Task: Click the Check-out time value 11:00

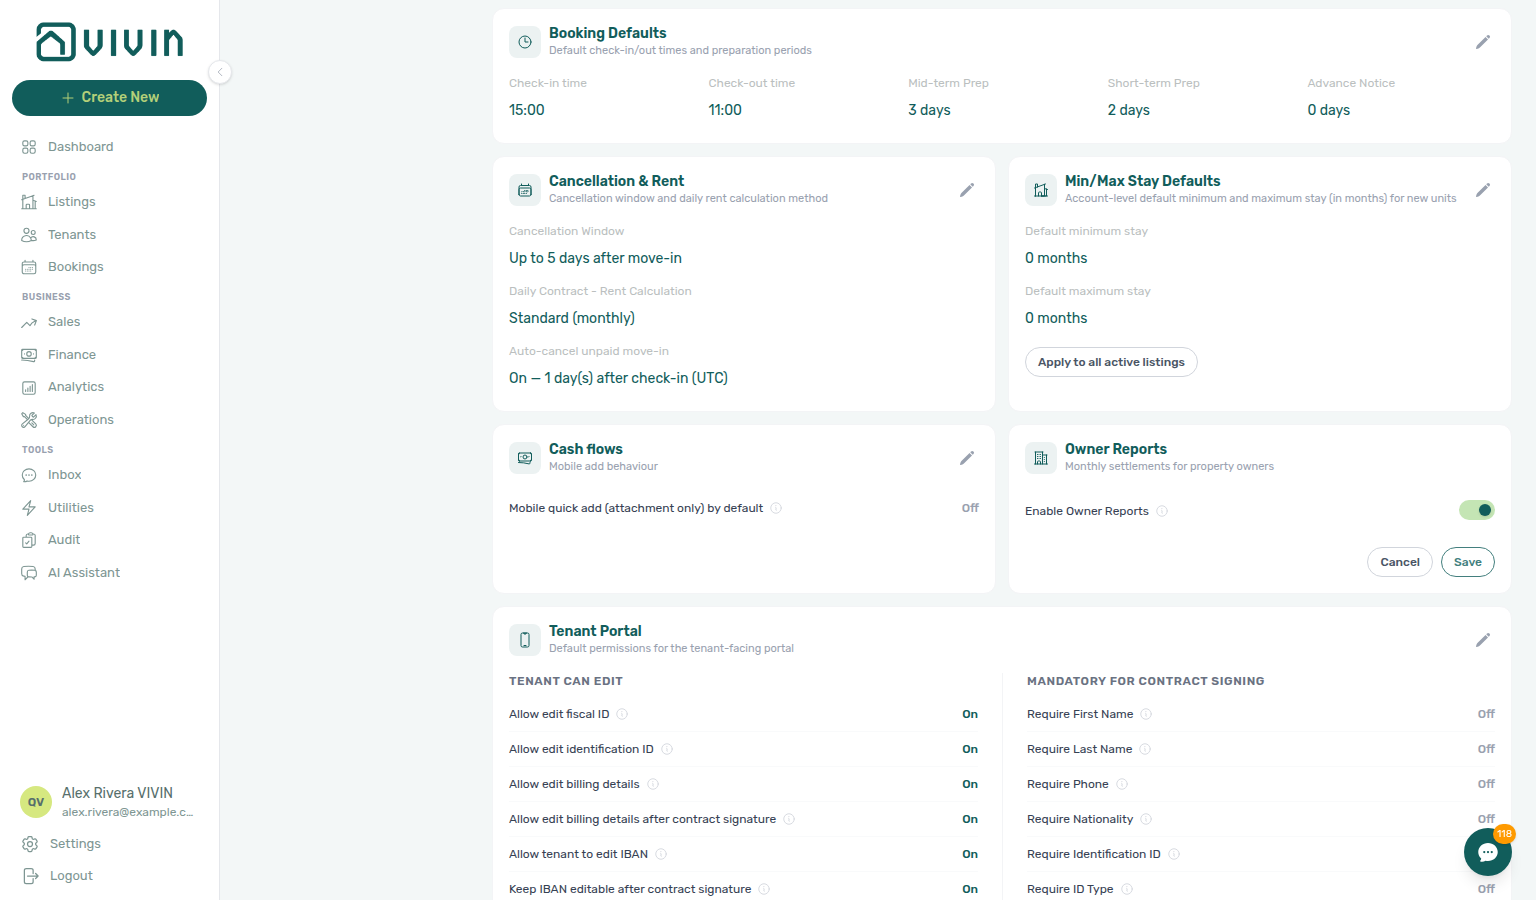Action: (x=725, y=110)
